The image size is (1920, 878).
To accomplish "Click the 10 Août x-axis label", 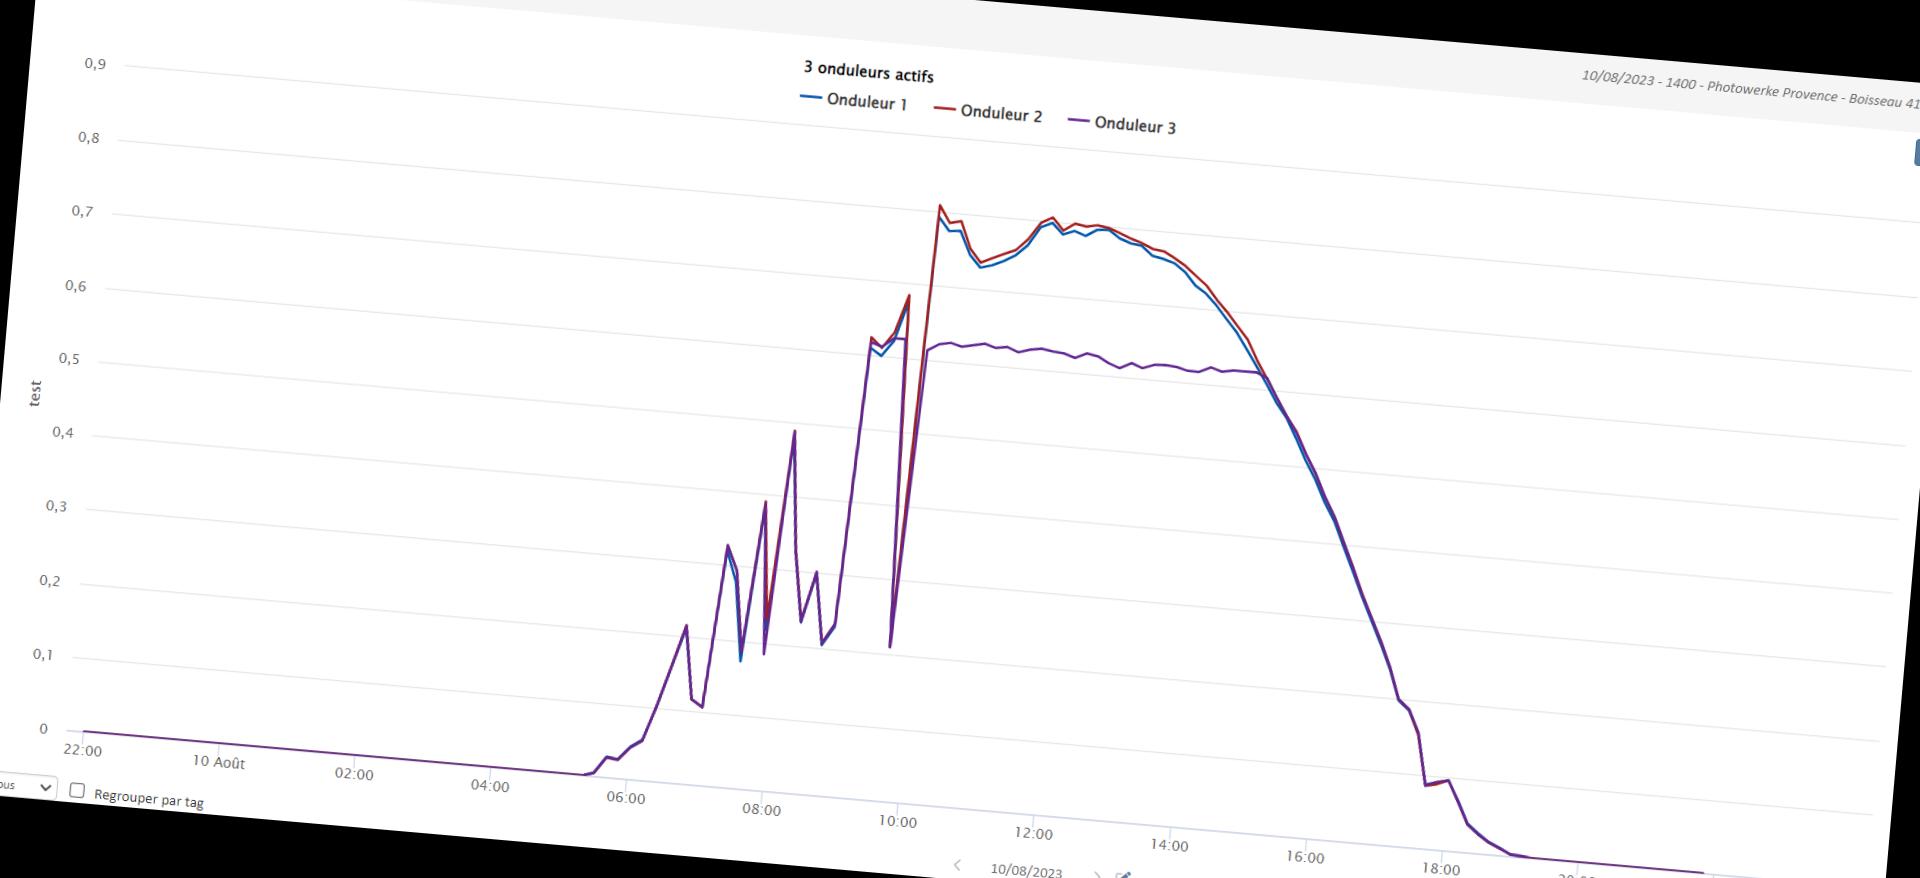I will point(218,762).
